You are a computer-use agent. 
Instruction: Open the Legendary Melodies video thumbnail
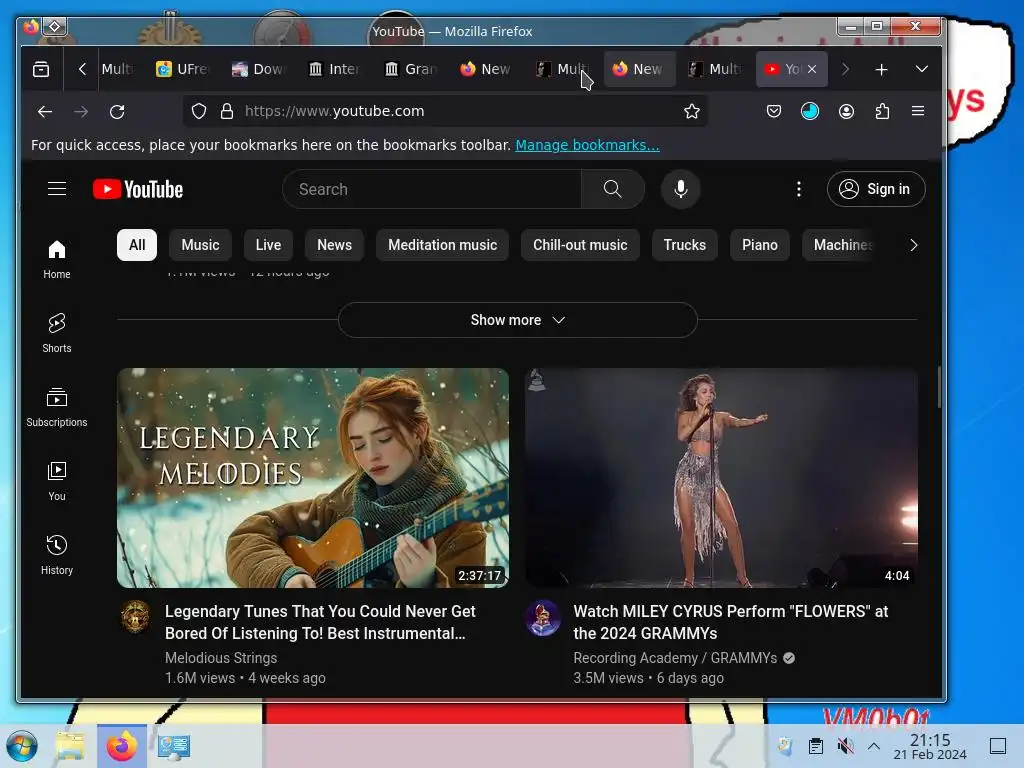point(313,478)
